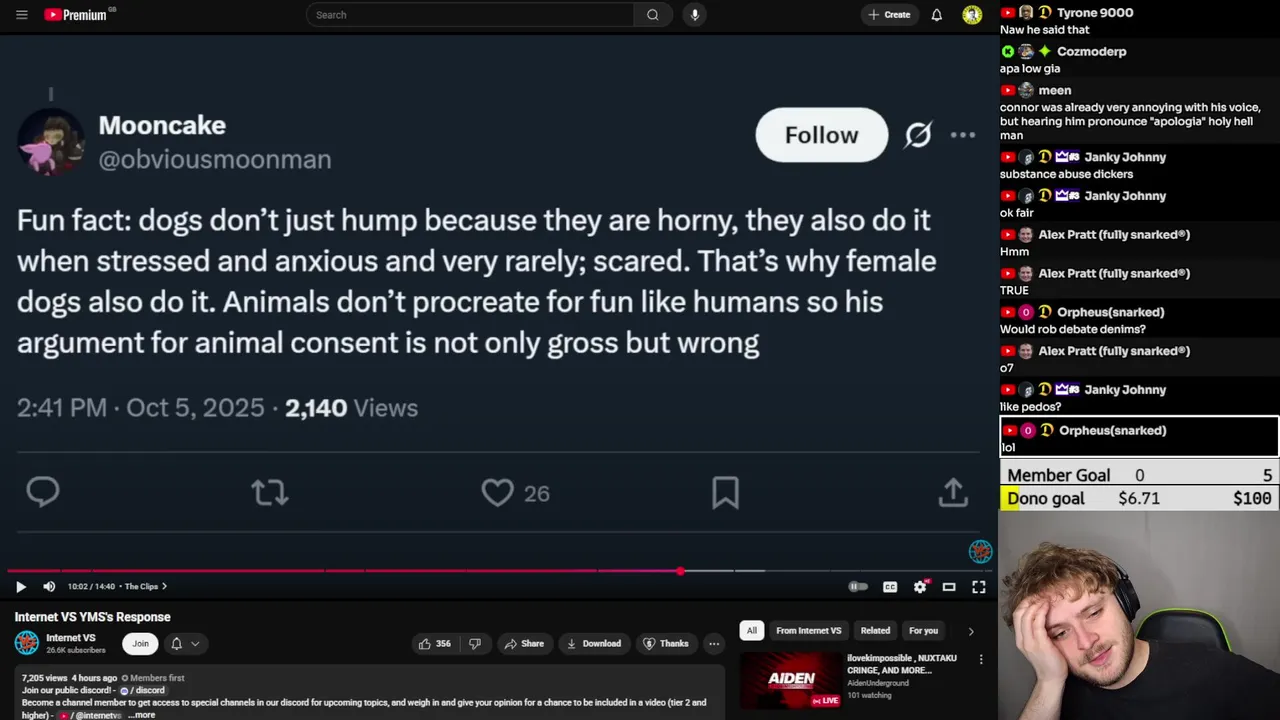1280x720 pixels.
Task: Expand the channel notification bell dropdown
Action: 184,644
